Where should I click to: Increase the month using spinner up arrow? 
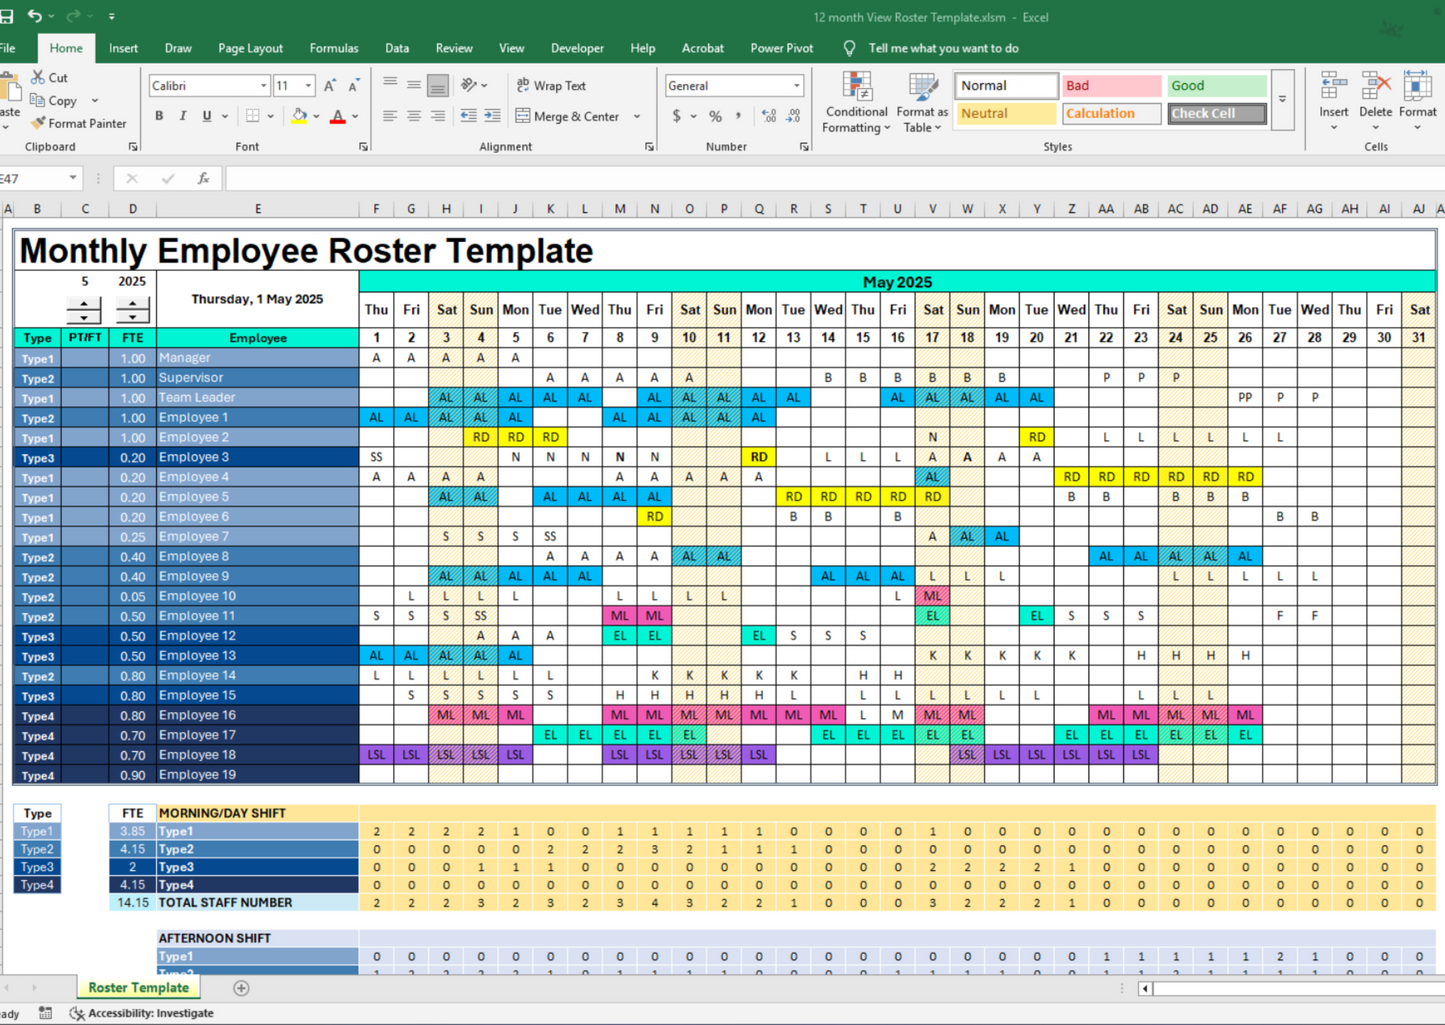click(x=84, y=304)
